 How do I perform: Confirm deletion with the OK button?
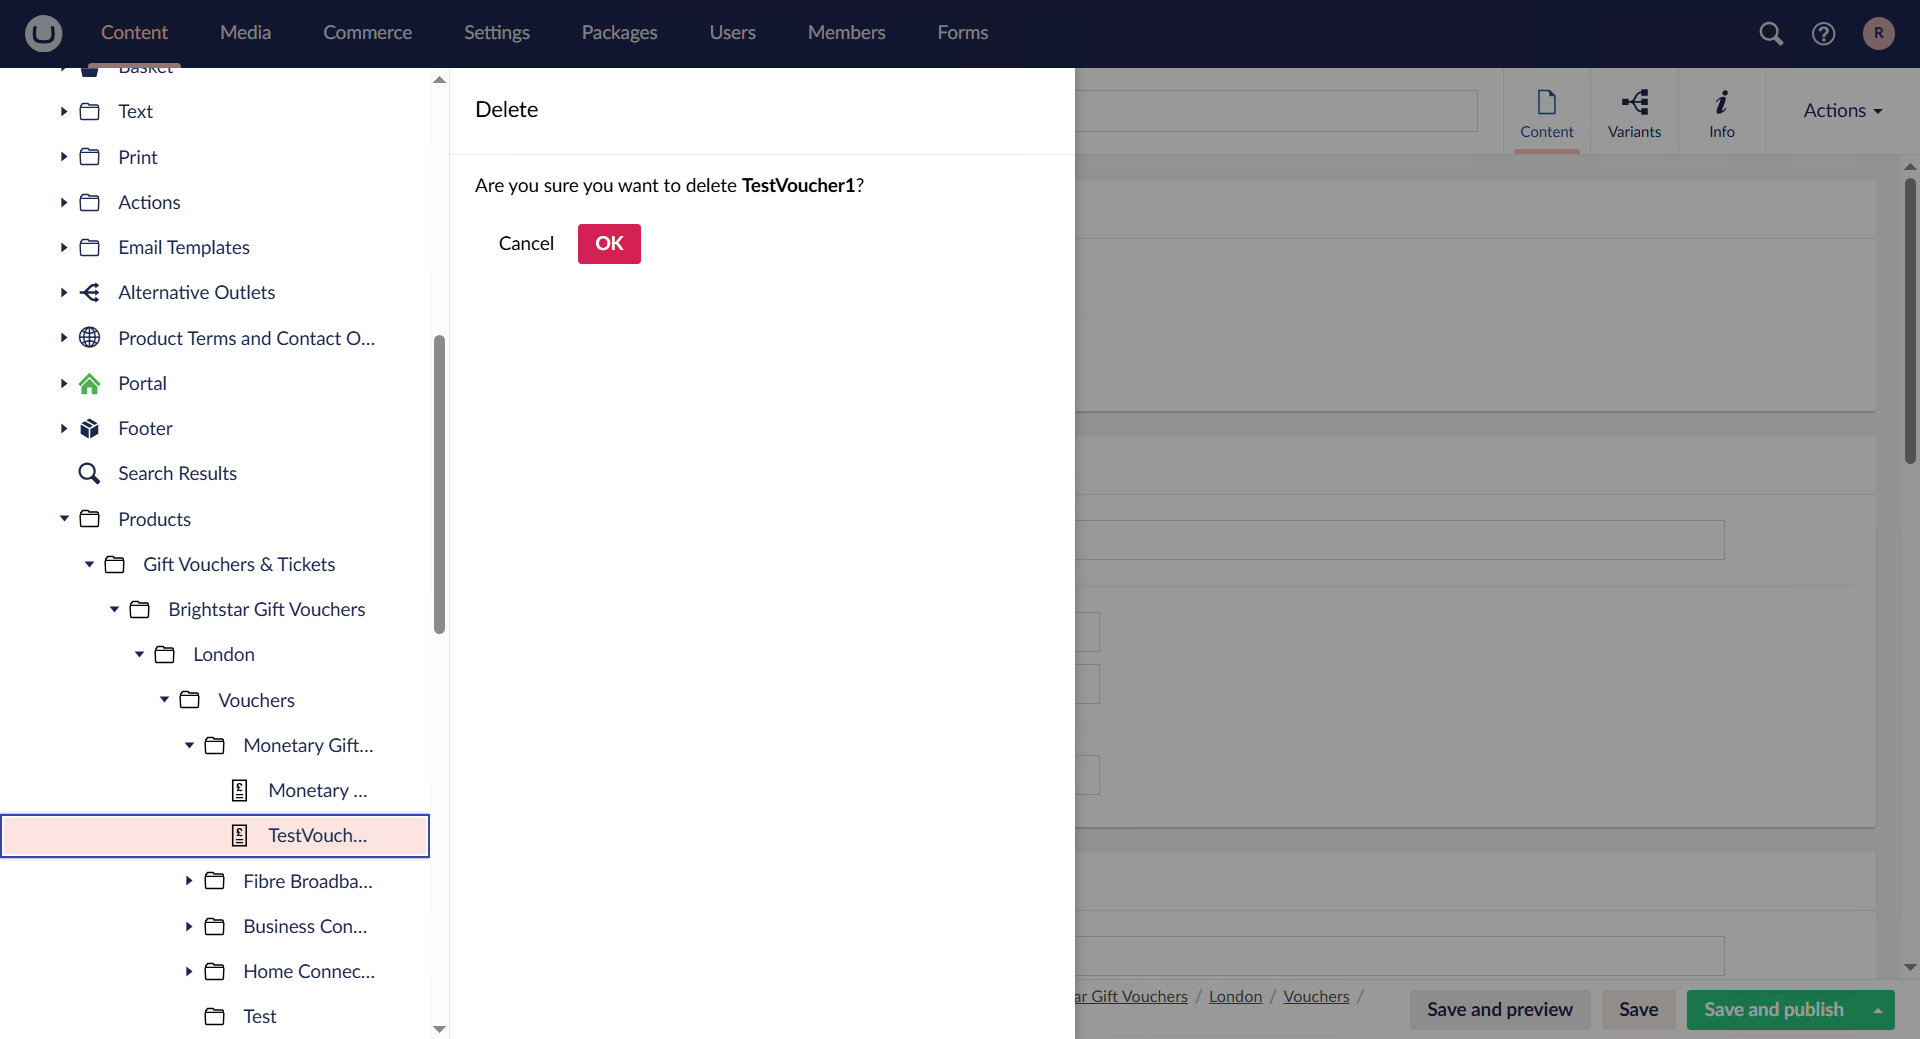(608, 243)
